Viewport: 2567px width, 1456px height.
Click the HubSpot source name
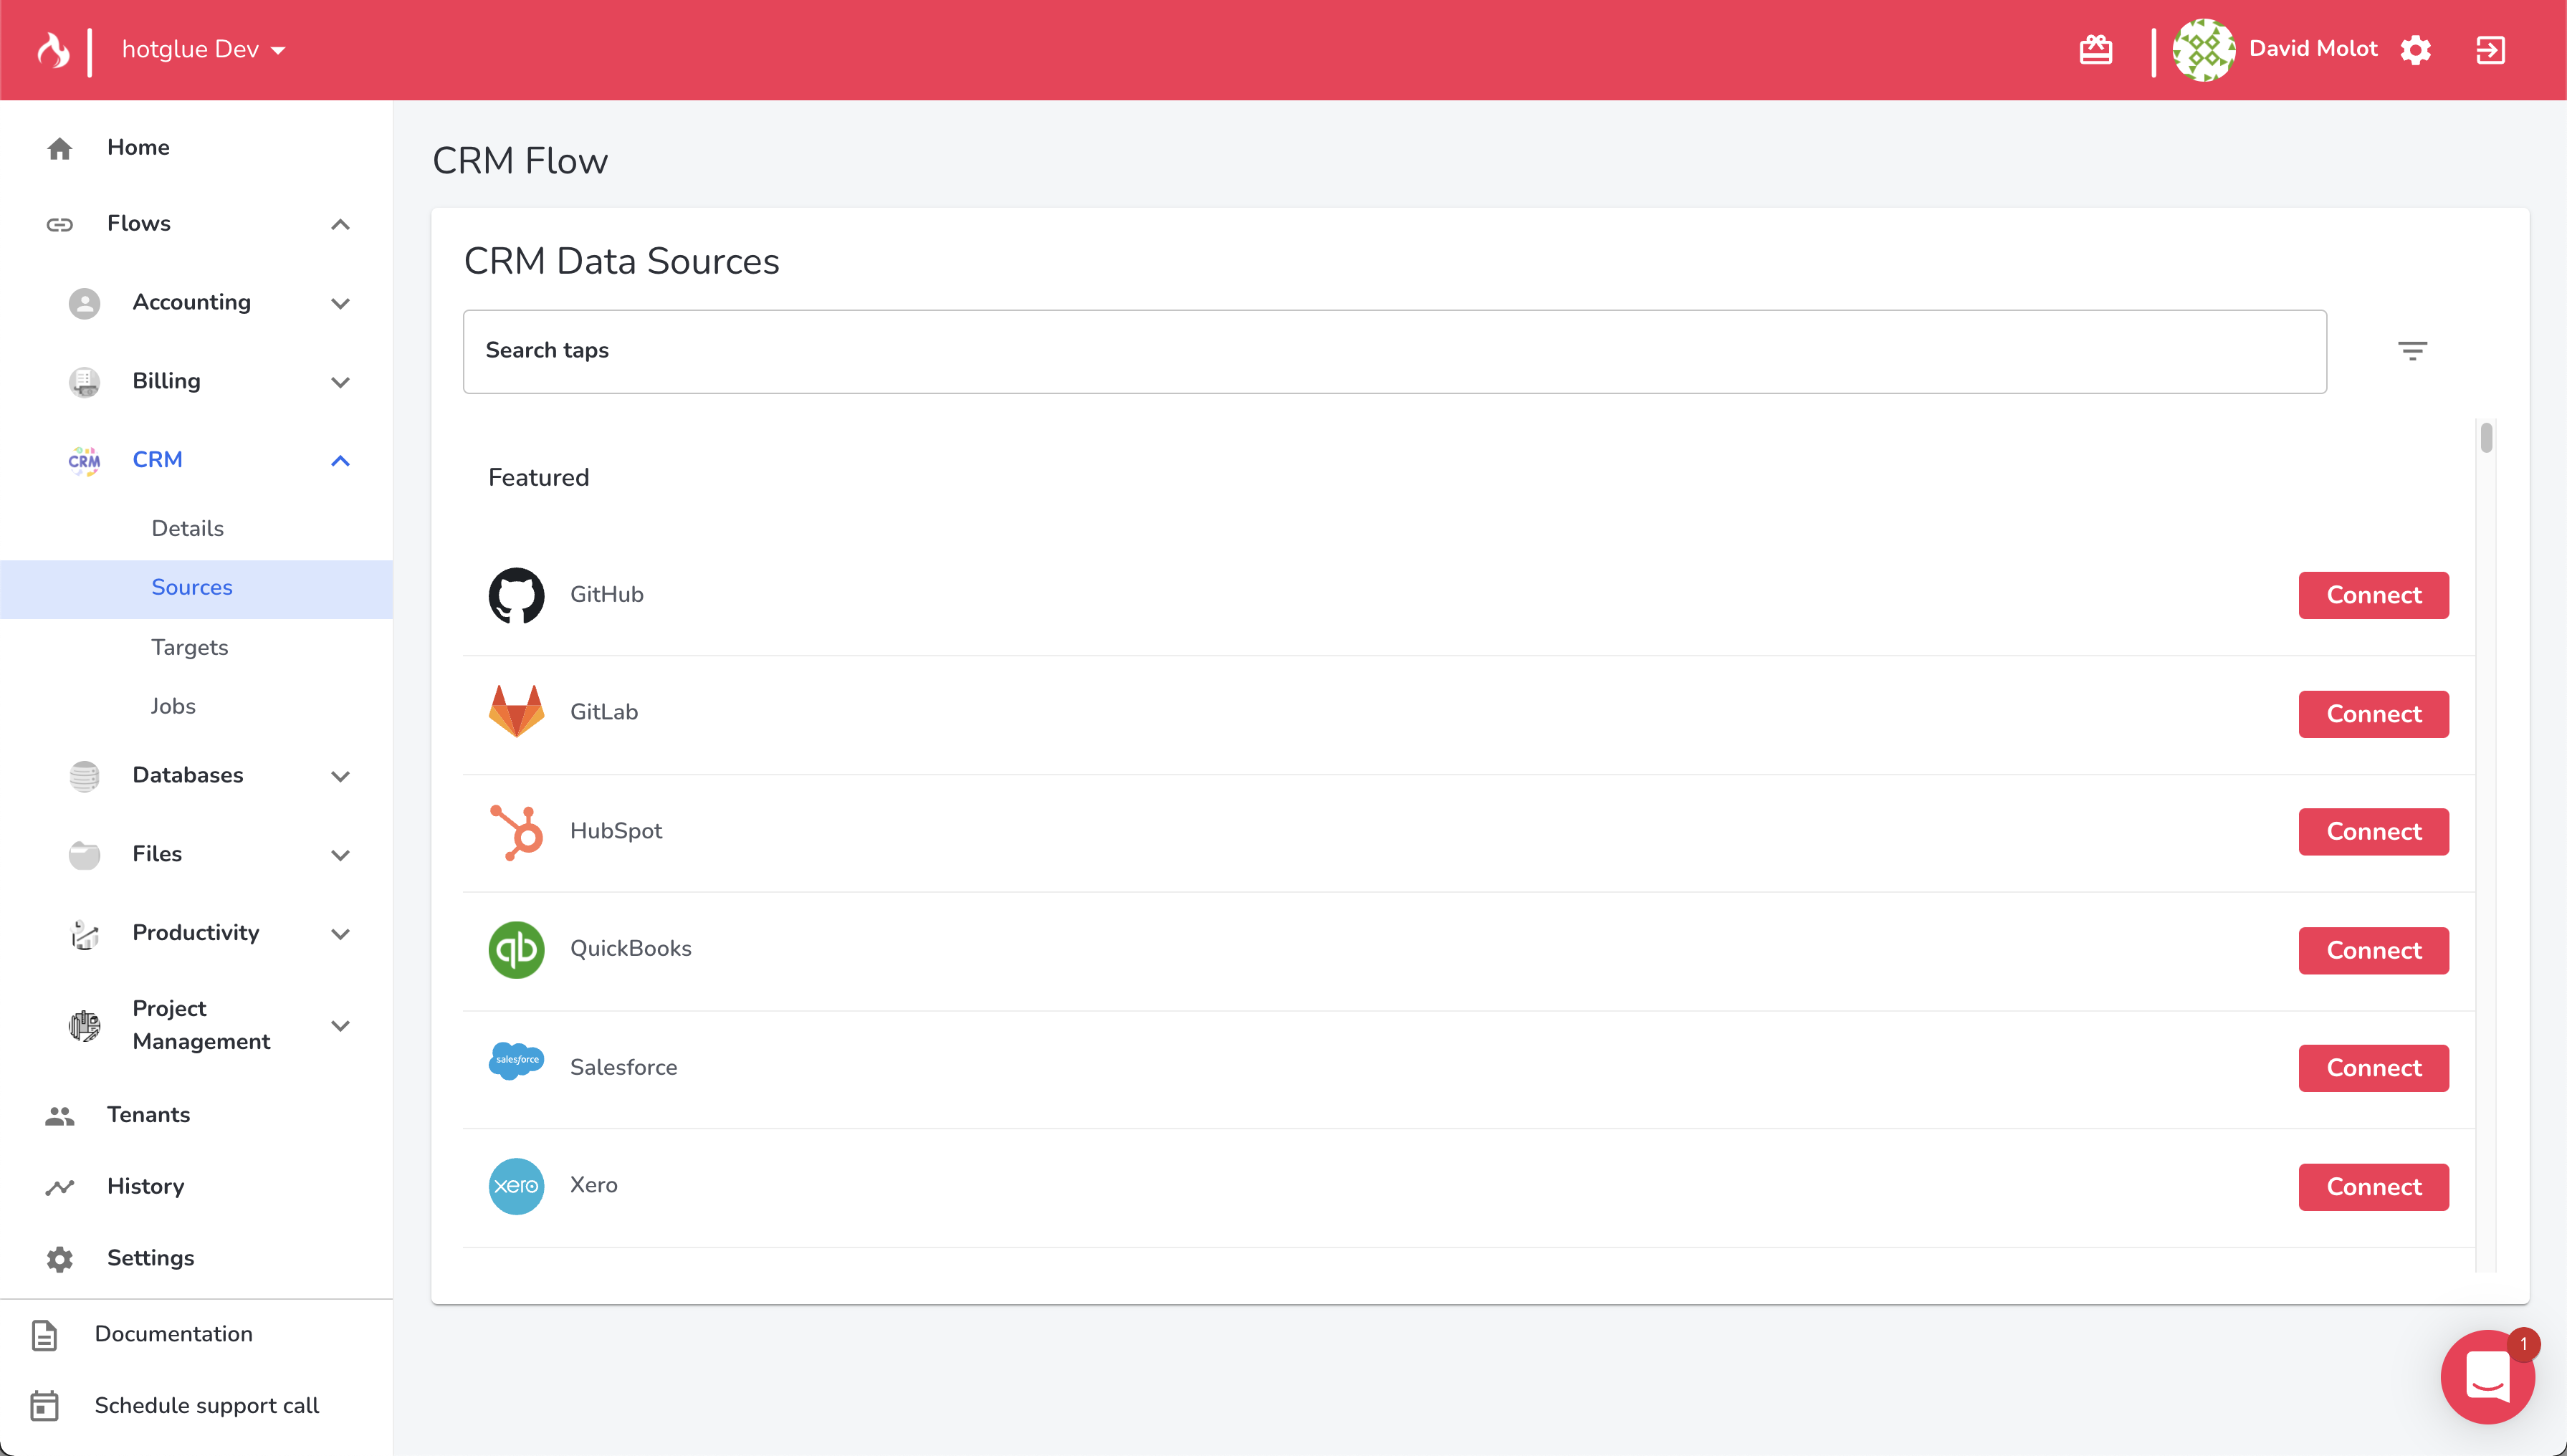pos(616,832)
